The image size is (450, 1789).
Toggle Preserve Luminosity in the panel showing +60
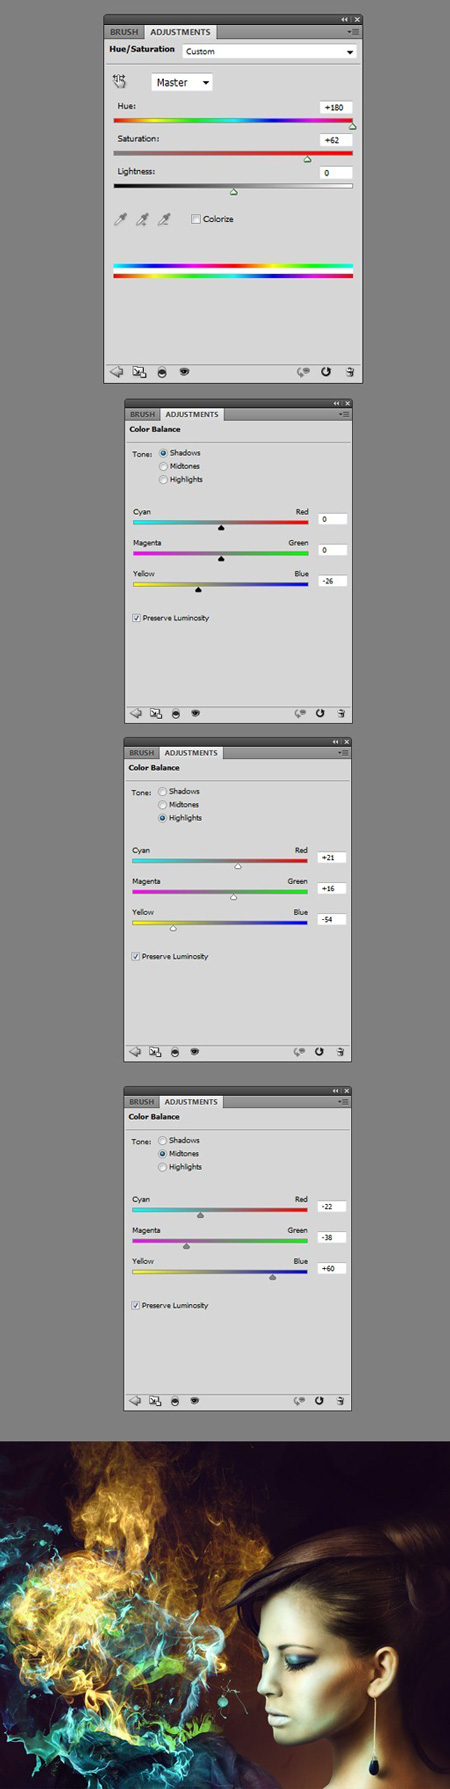point(136,1305)
